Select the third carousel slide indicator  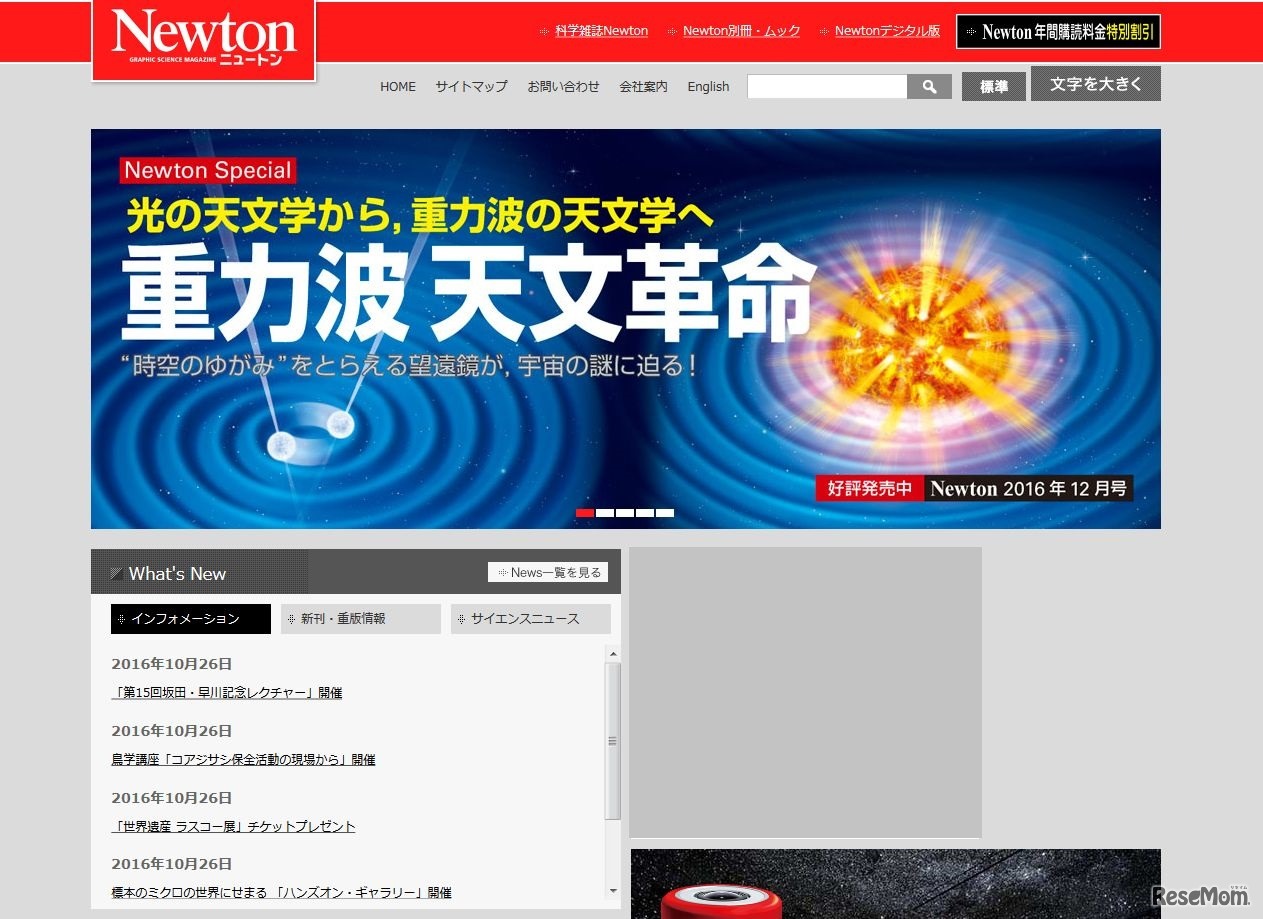pyautogui.click(x=625, y=513)
